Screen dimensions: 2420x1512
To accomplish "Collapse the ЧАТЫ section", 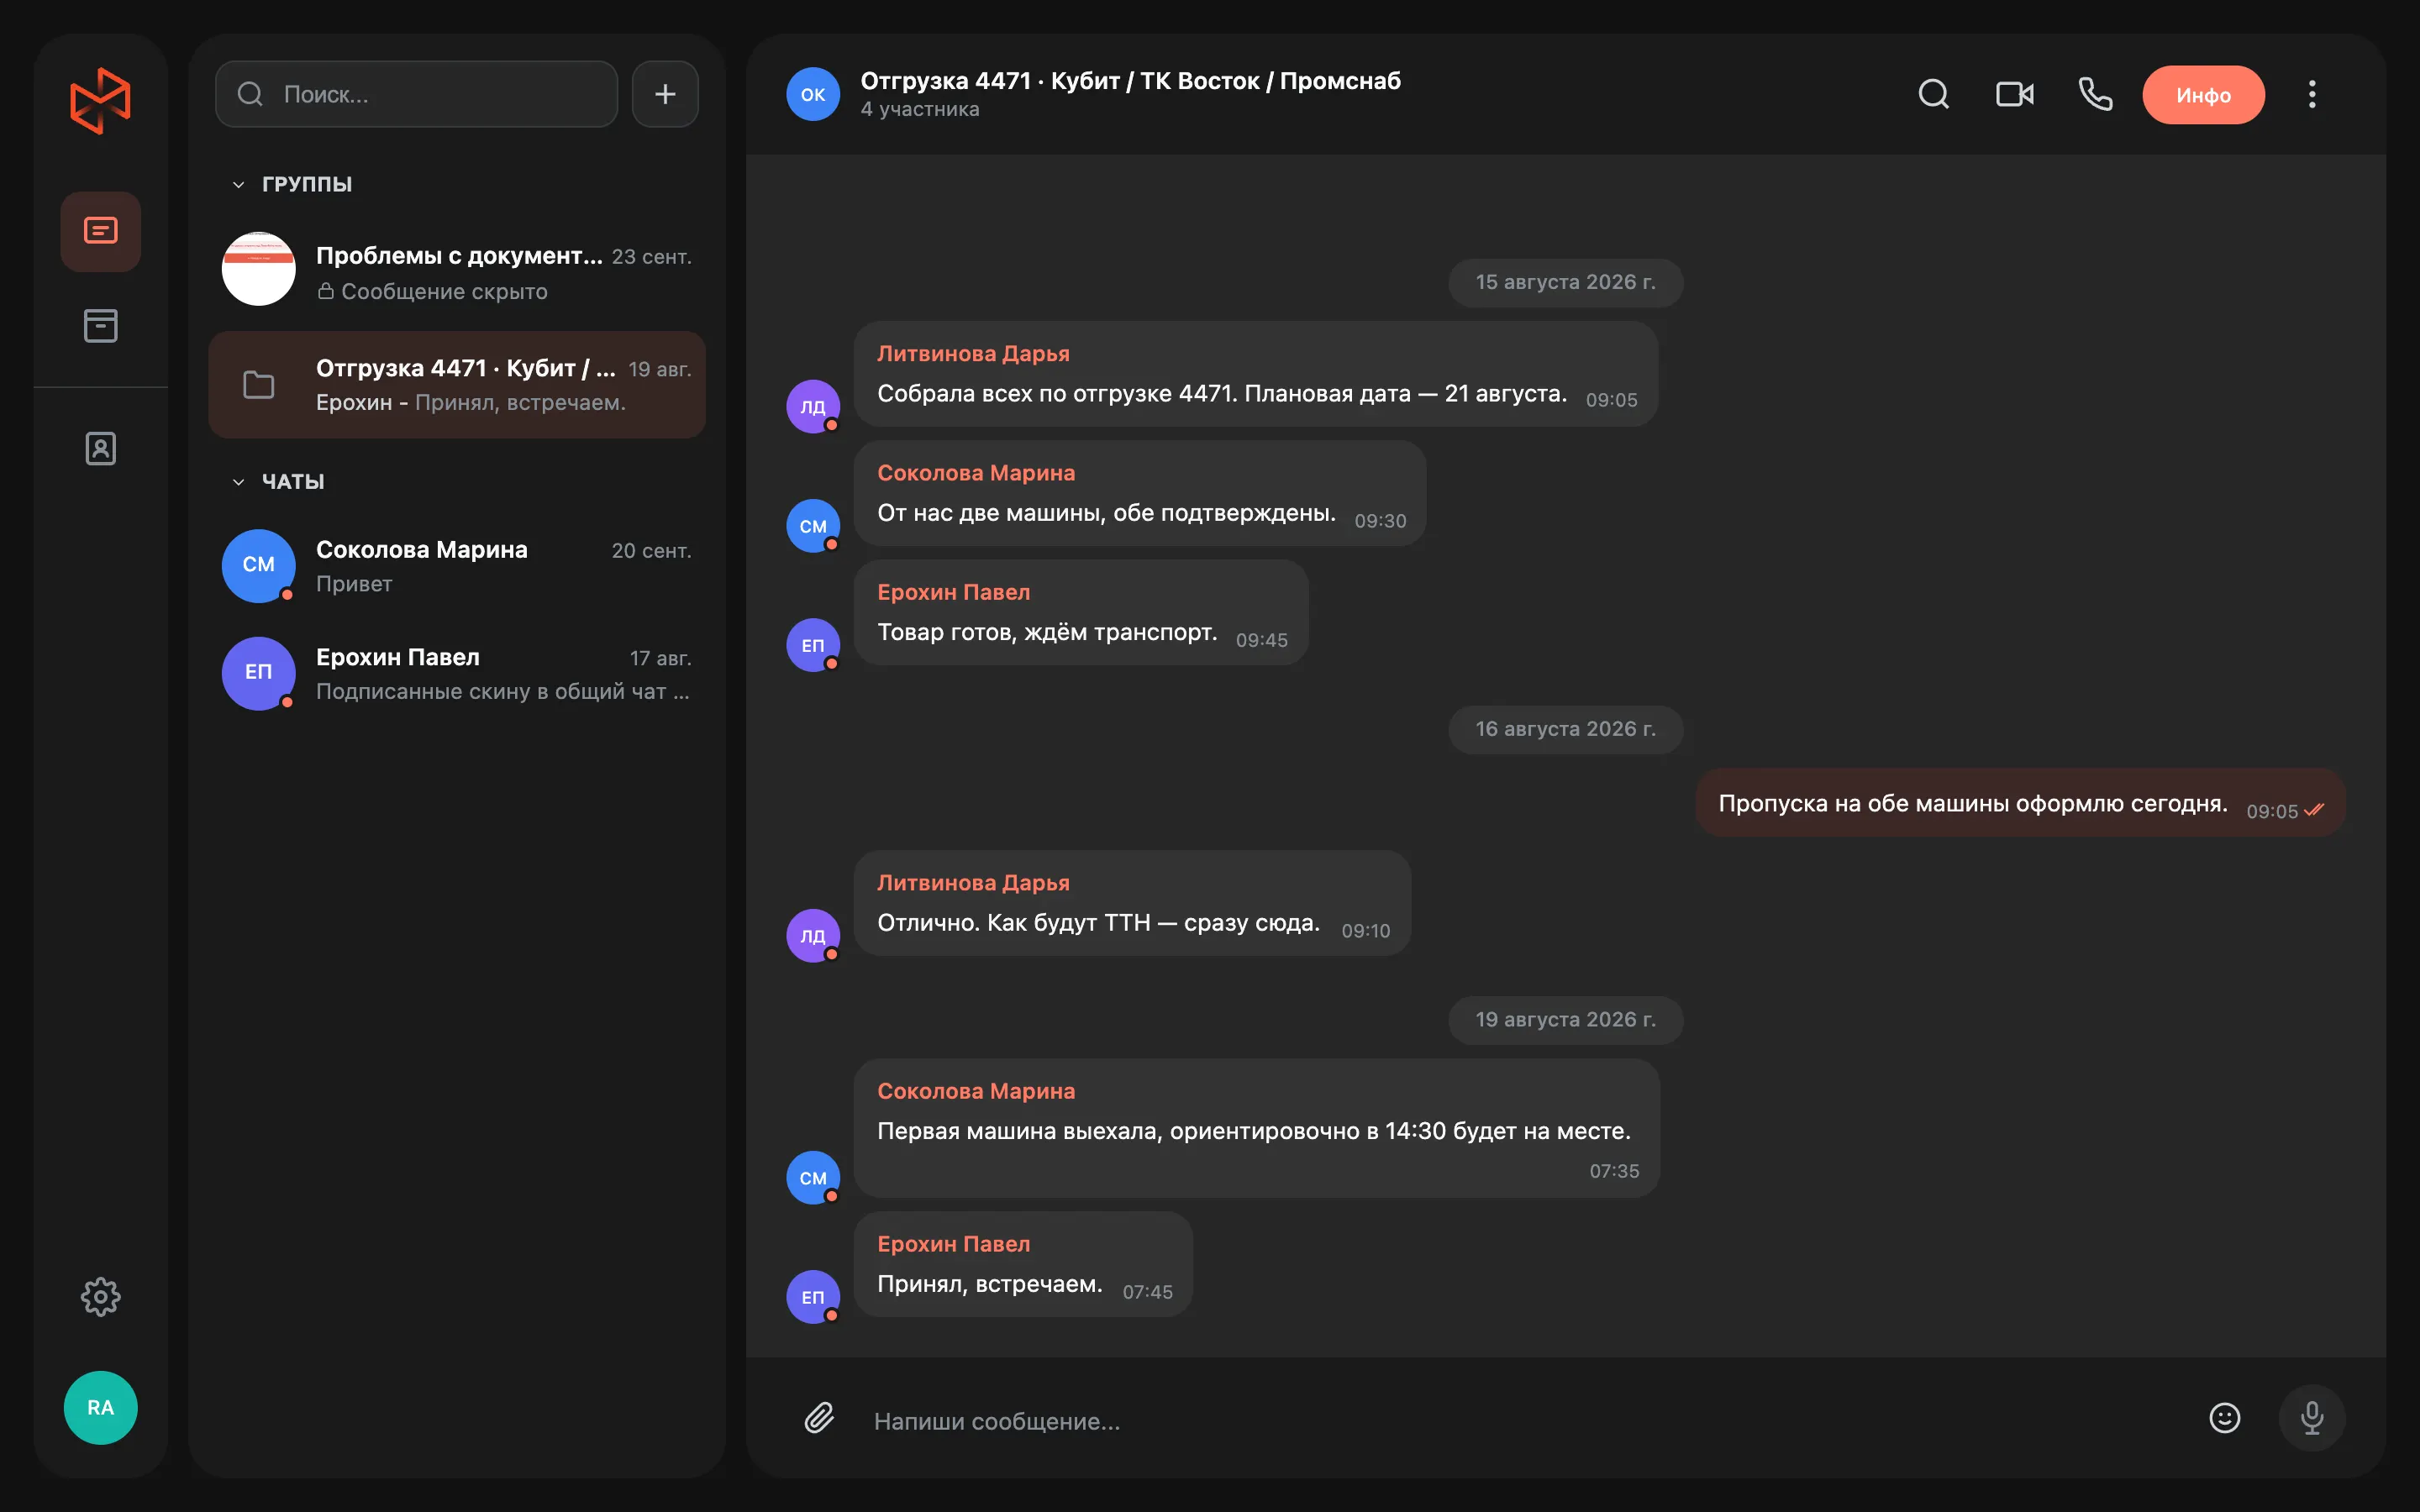I will click(278, 482).
